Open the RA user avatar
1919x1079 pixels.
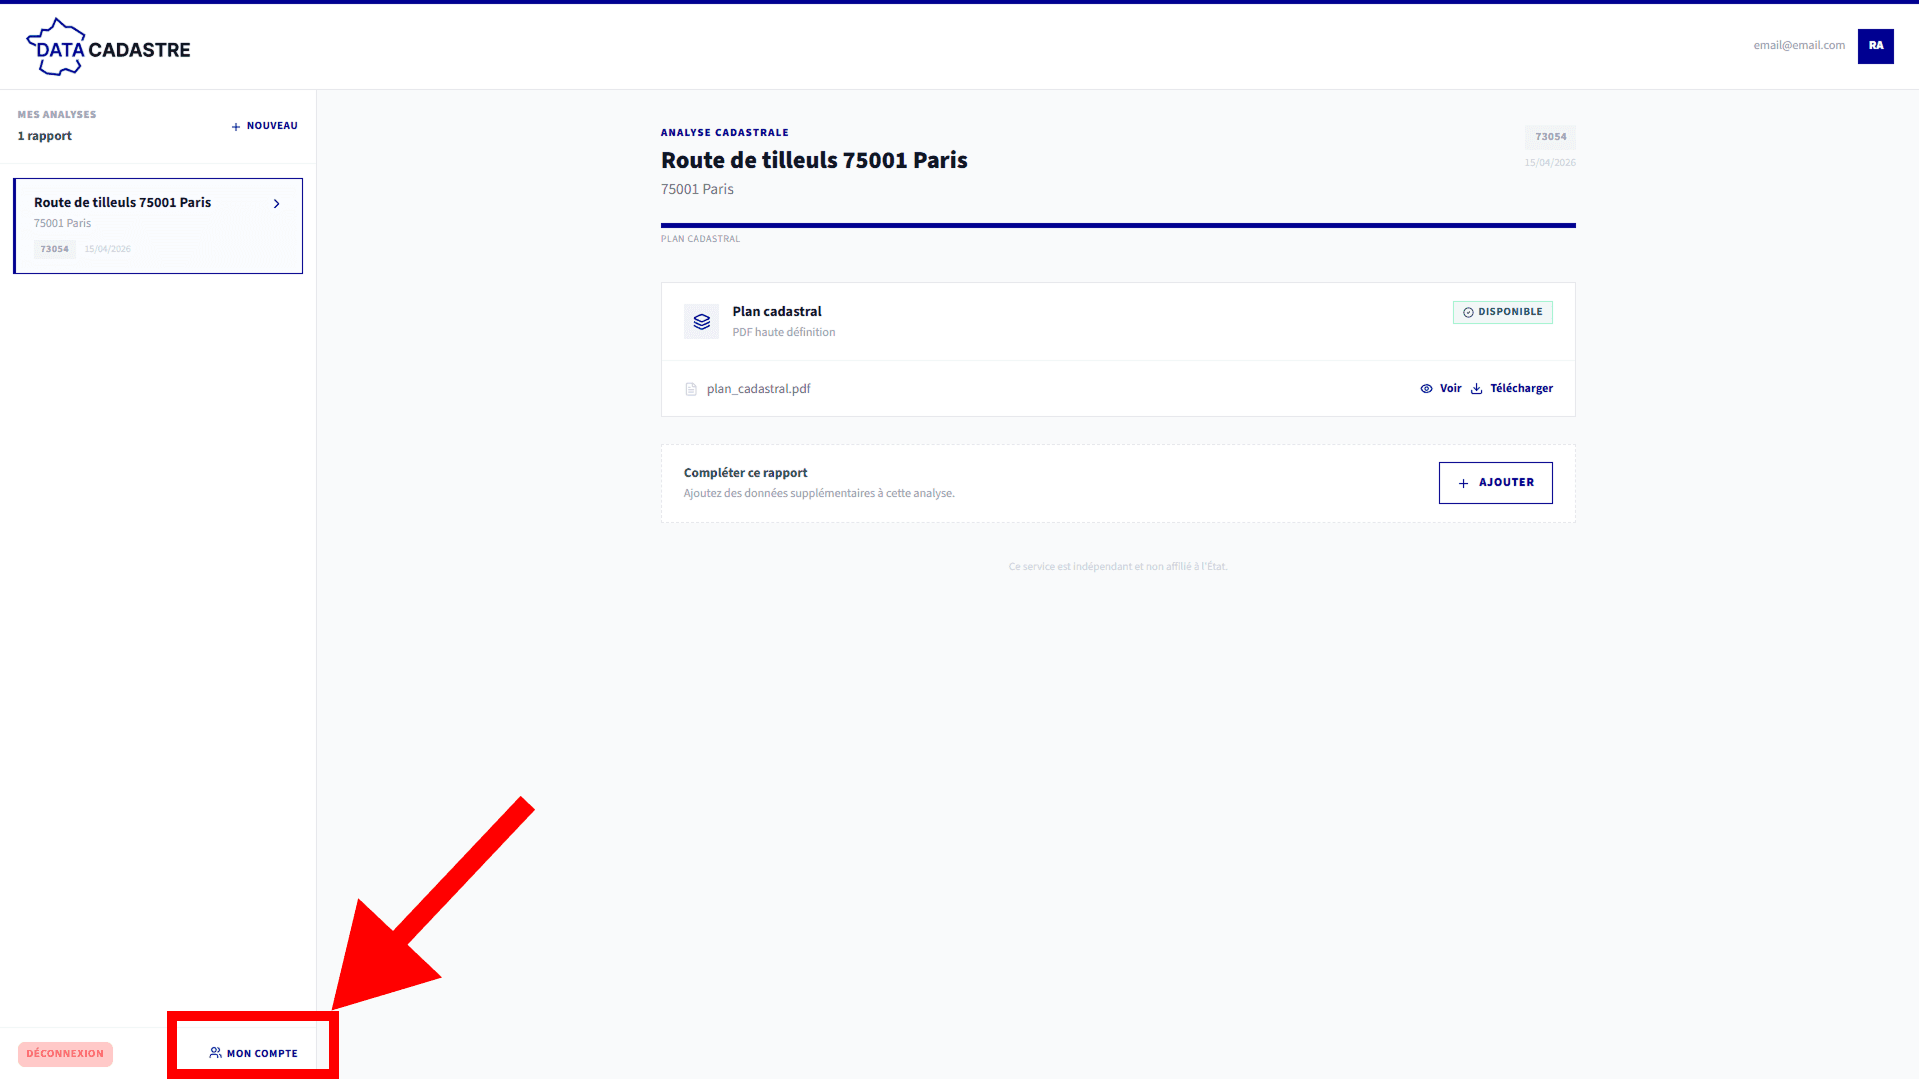(x=1875, y=46)
